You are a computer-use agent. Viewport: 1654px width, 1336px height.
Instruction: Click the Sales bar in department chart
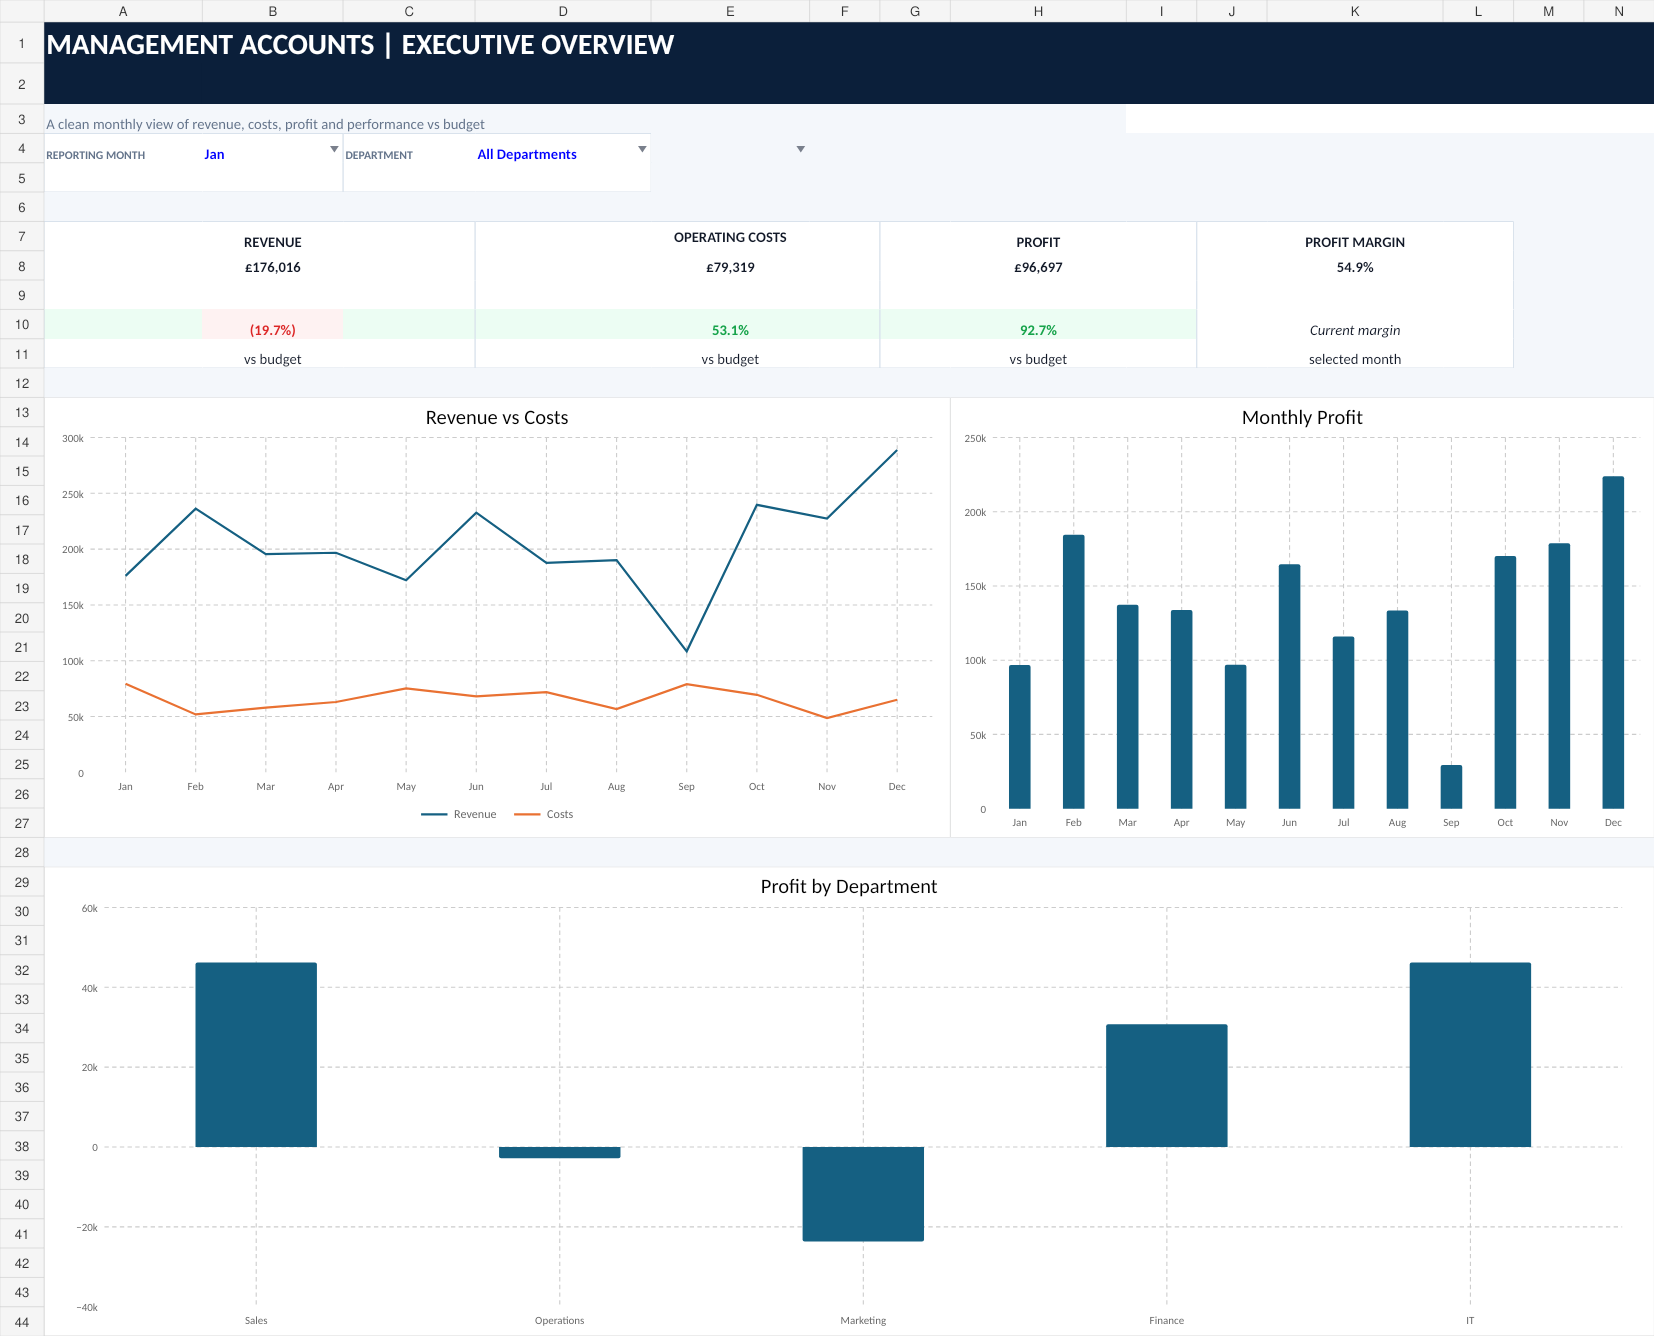click(x=256, y=1055)
